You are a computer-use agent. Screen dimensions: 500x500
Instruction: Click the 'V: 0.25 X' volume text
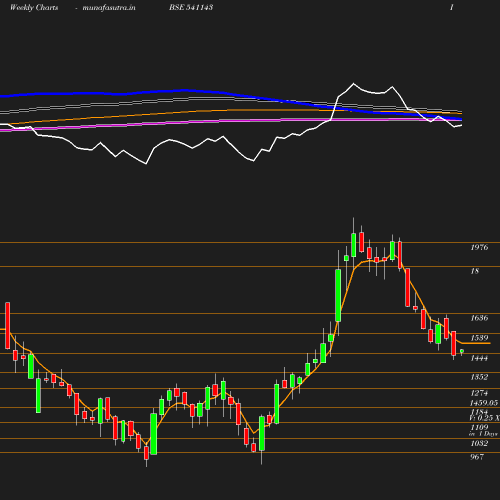click(x=484, y=418)
